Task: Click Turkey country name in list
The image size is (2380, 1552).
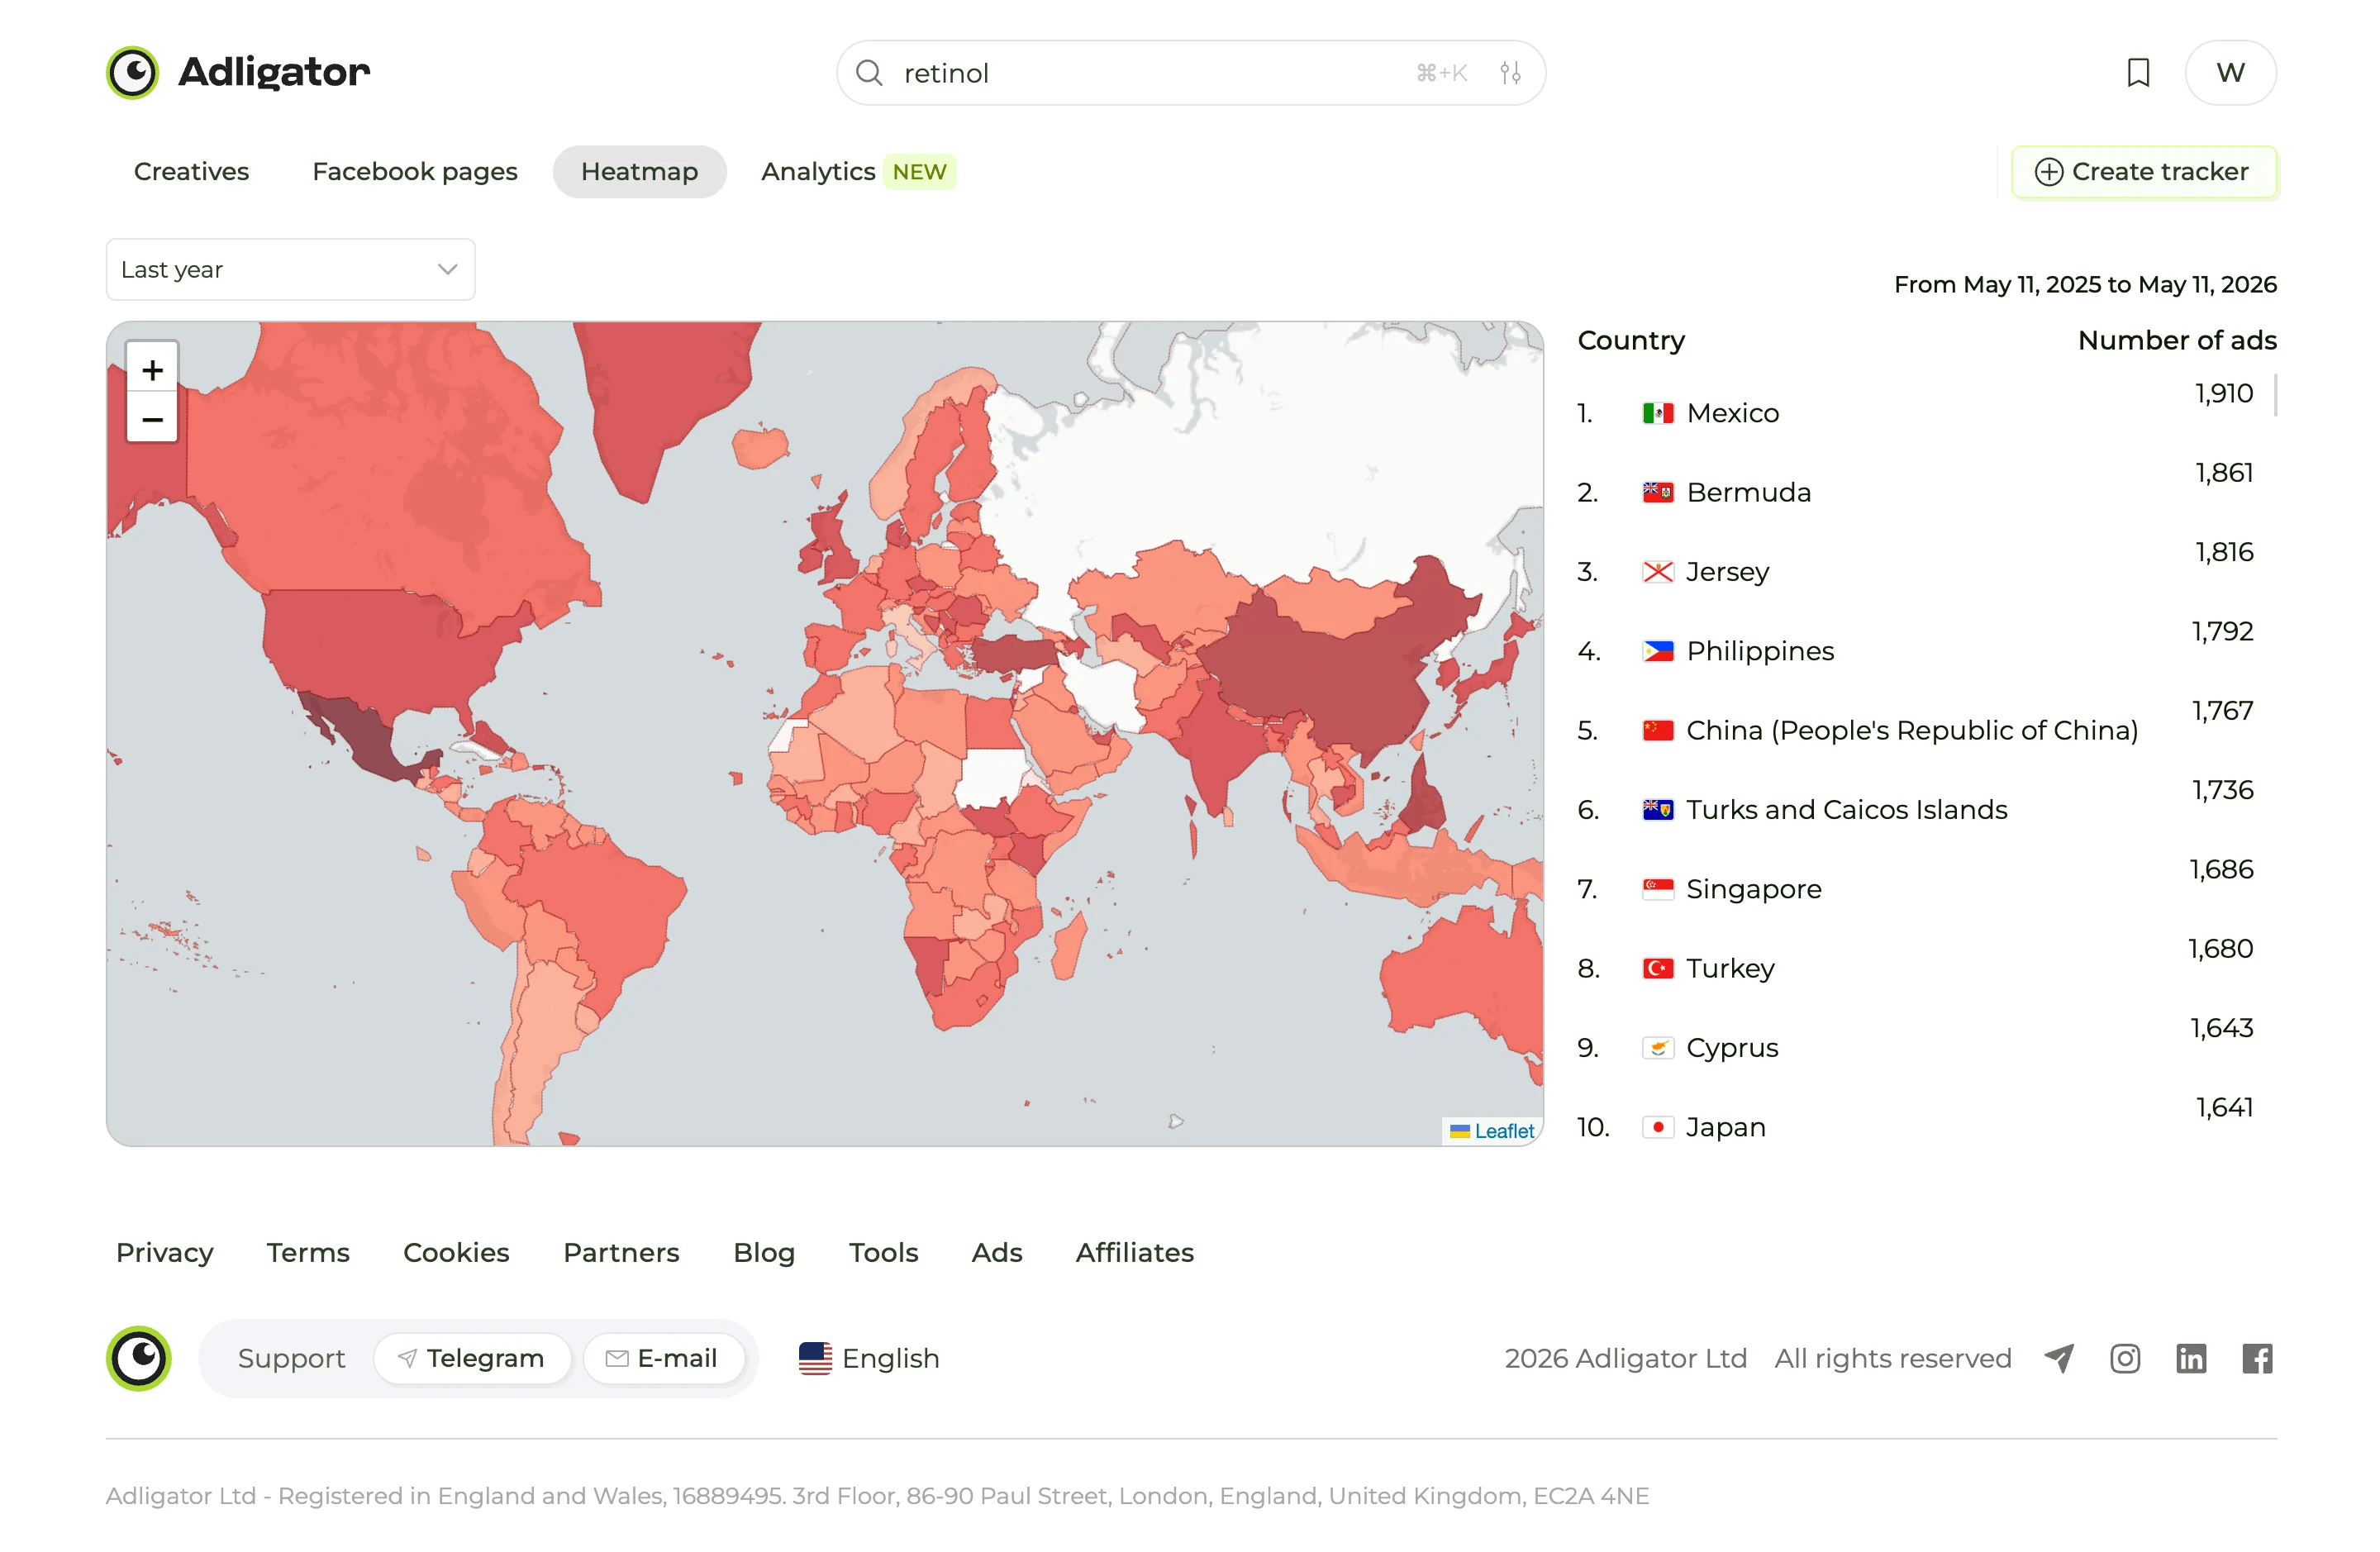Action: 1730,968
